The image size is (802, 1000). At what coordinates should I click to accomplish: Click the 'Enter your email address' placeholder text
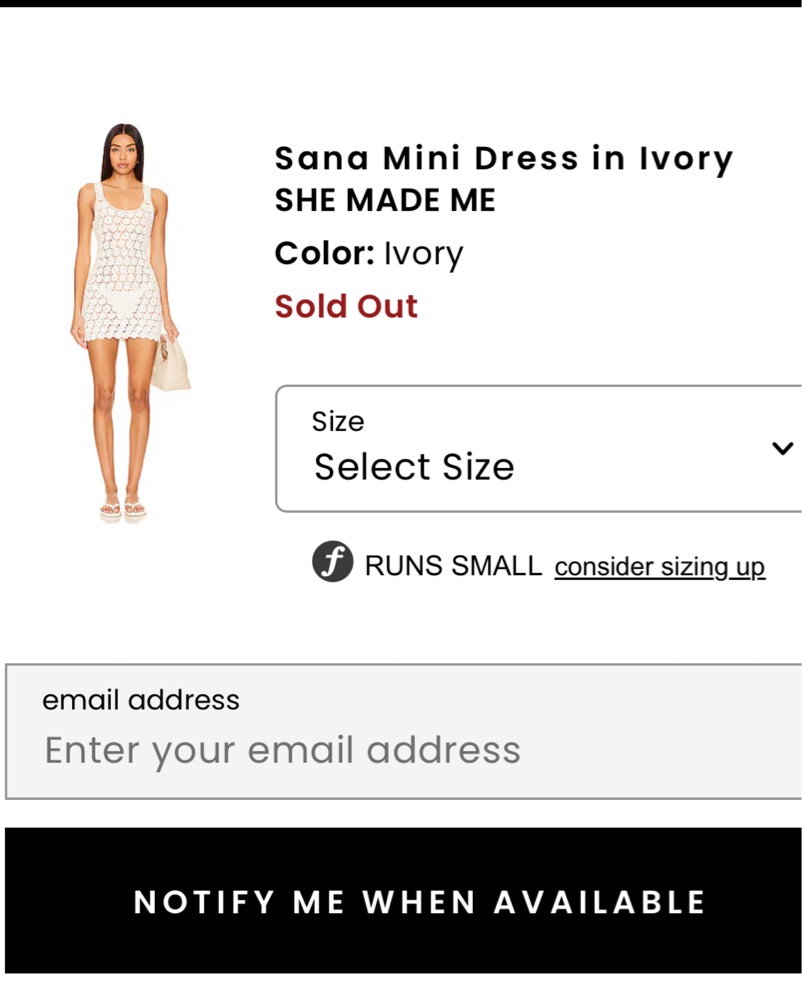(x=283, y=750)
